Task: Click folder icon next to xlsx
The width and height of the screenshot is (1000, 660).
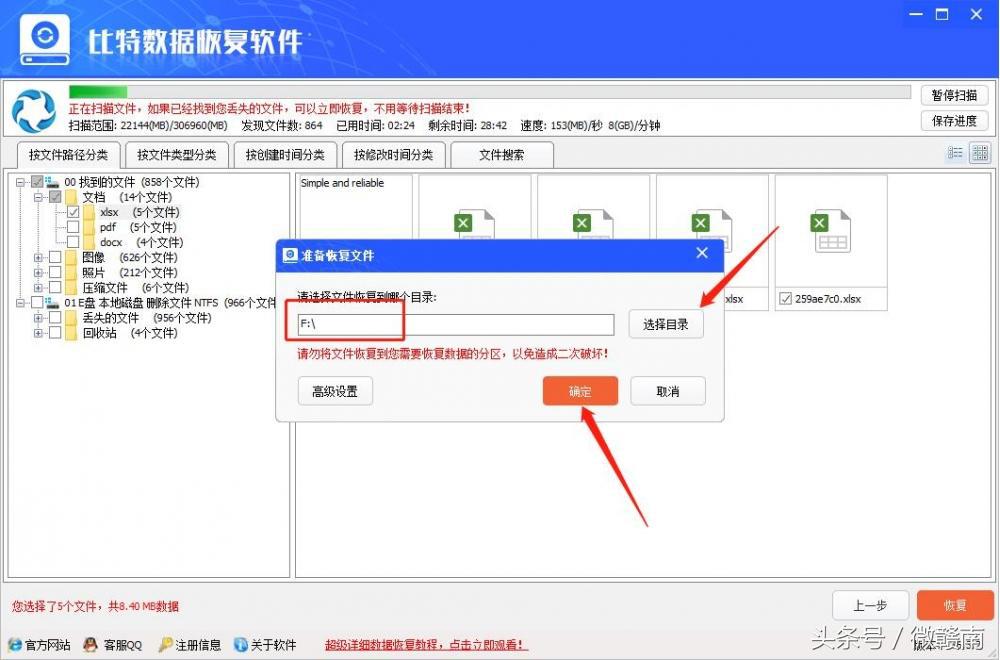Action: (x=89, y=212)
